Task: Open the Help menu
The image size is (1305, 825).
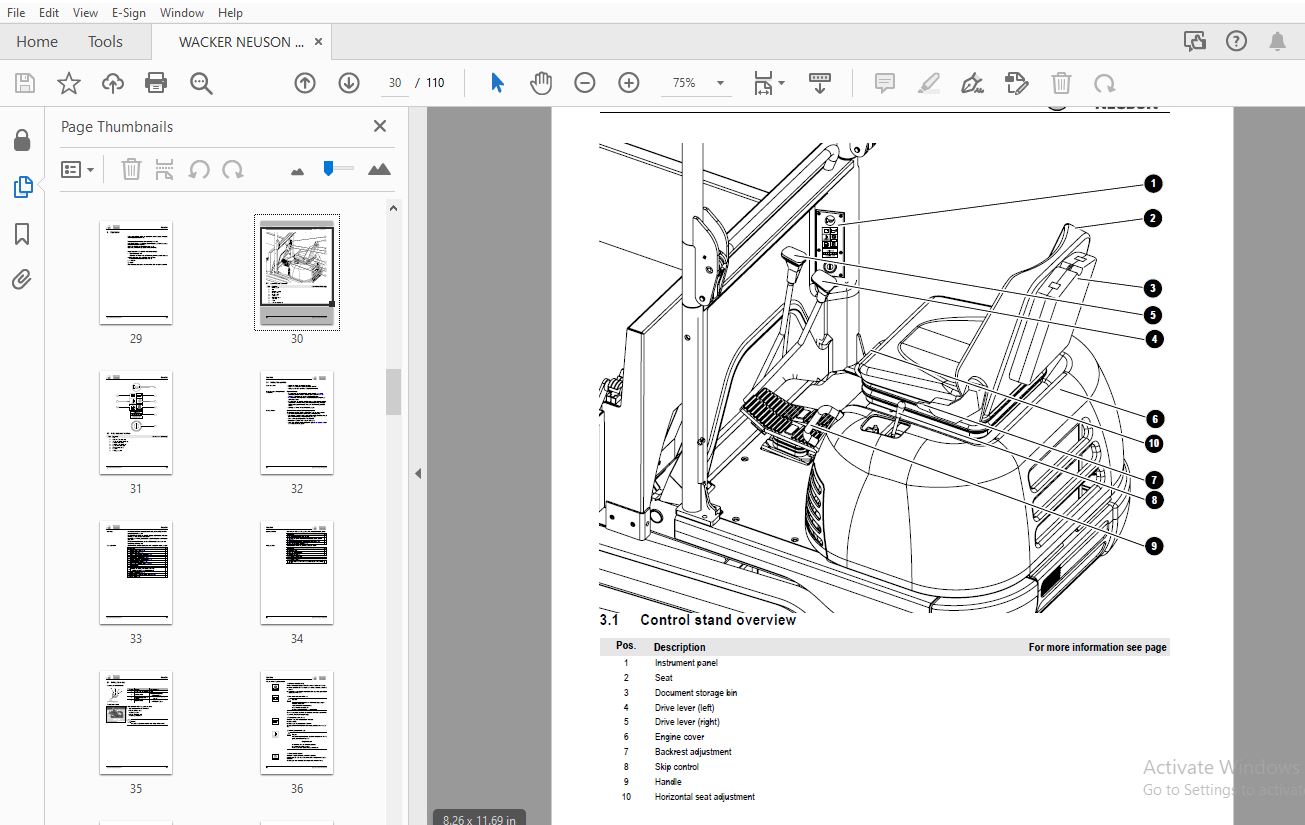Action: point(230,12)
